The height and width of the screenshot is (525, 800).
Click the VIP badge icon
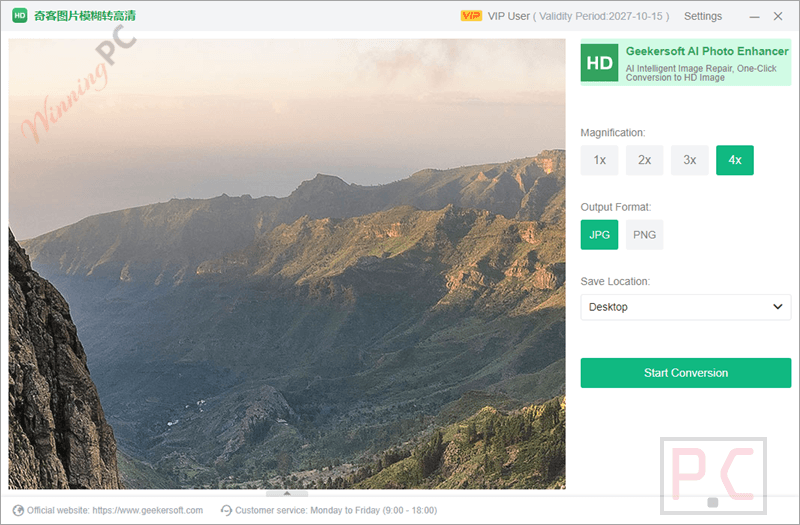(x=471, y=16)
